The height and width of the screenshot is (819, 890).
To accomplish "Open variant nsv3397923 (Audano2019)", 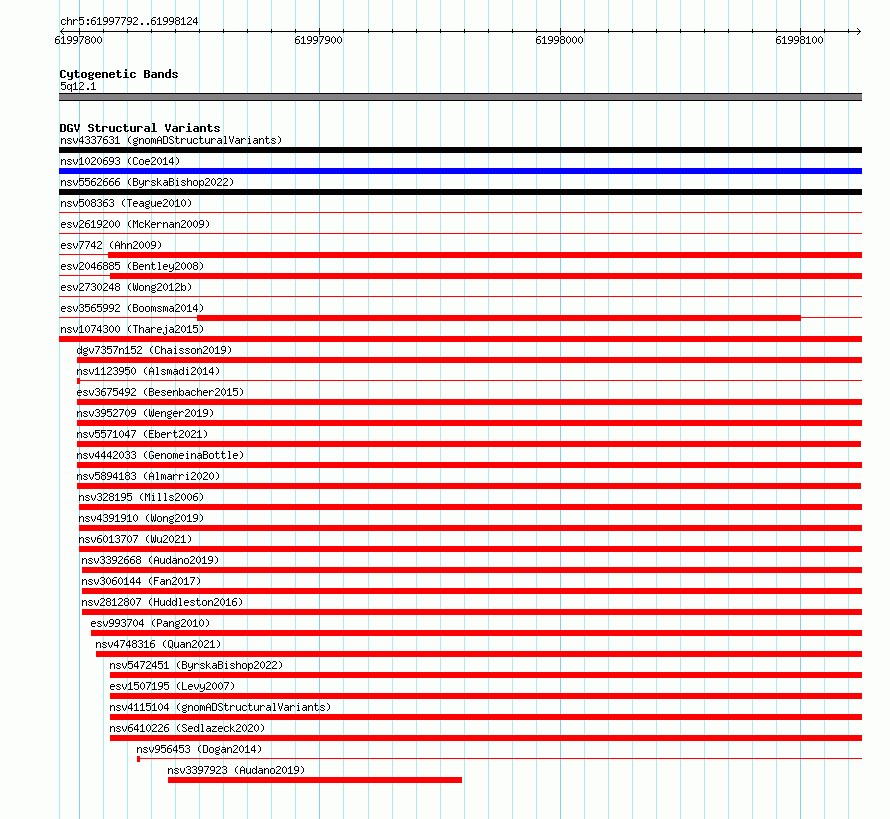I will click(x=236, y=770).
